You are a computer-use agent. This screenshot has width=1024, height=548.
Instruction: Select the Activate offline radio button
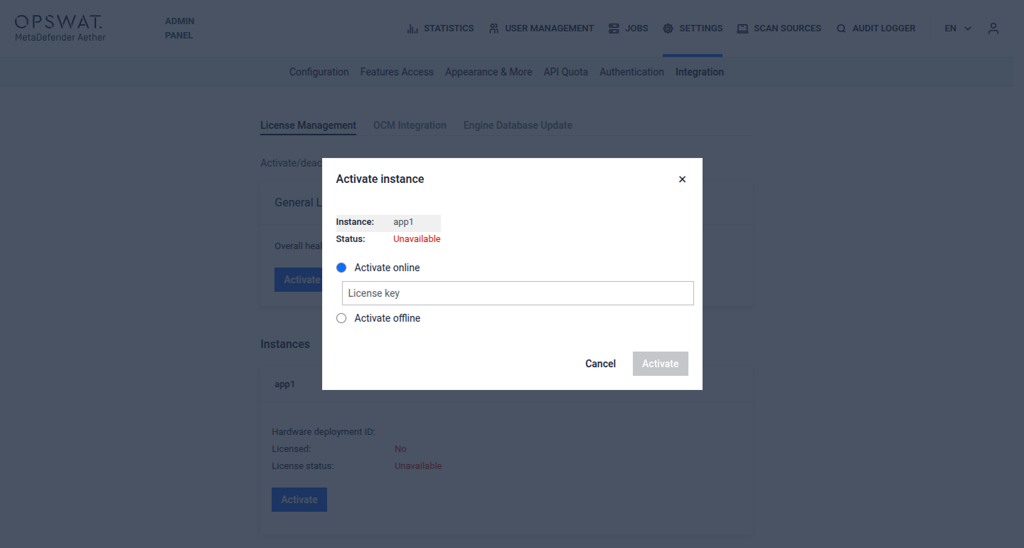pyautogui.click(x=342, y=318)
